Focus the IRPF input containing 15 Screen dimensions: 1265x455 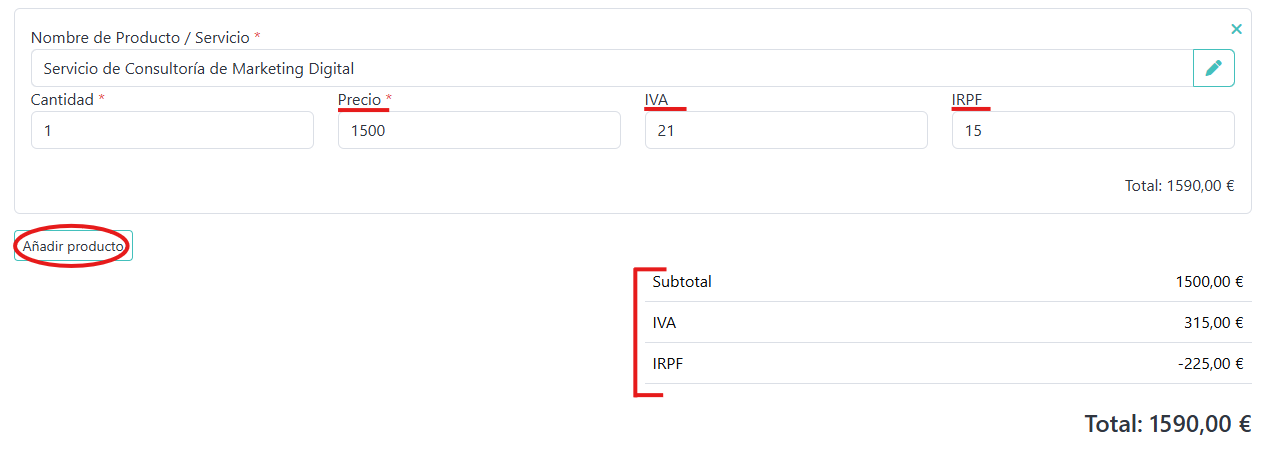click(1092, 130)
